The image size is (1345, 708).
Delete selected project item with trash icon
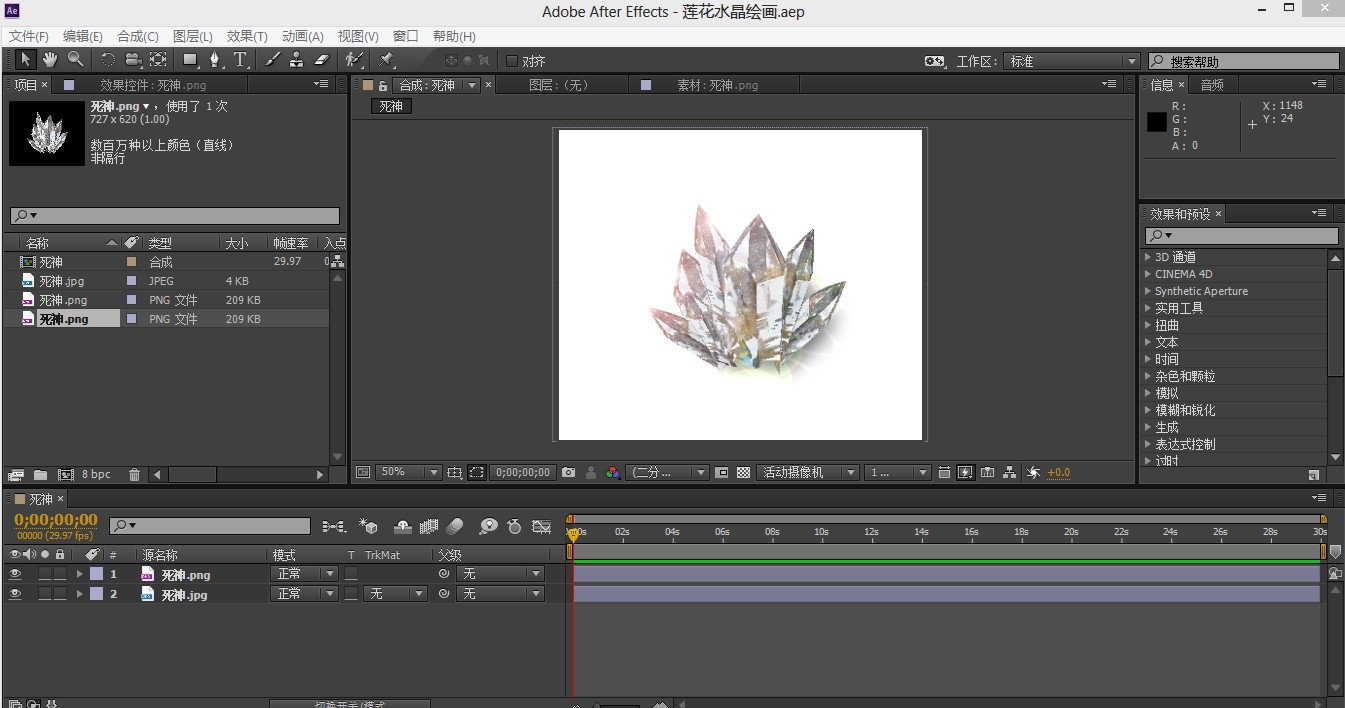point(135,475)
